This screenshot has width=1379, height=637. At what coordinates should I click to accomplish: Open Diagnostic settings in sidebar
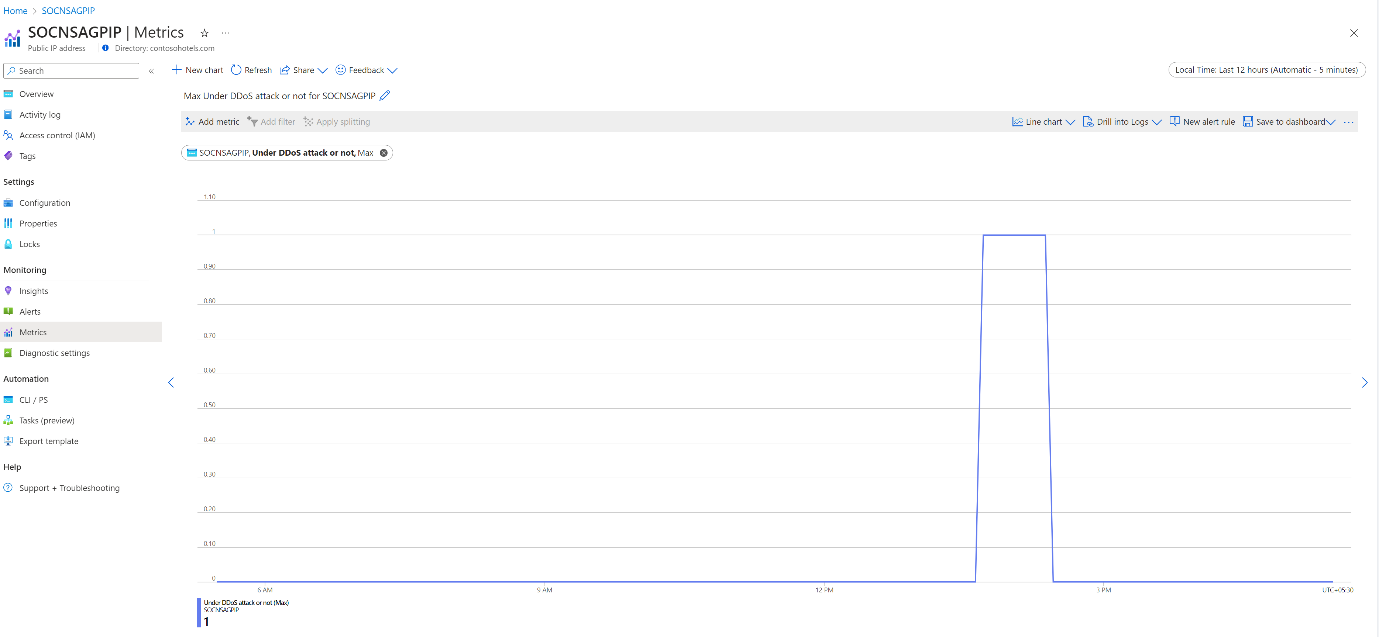(54, 353)
